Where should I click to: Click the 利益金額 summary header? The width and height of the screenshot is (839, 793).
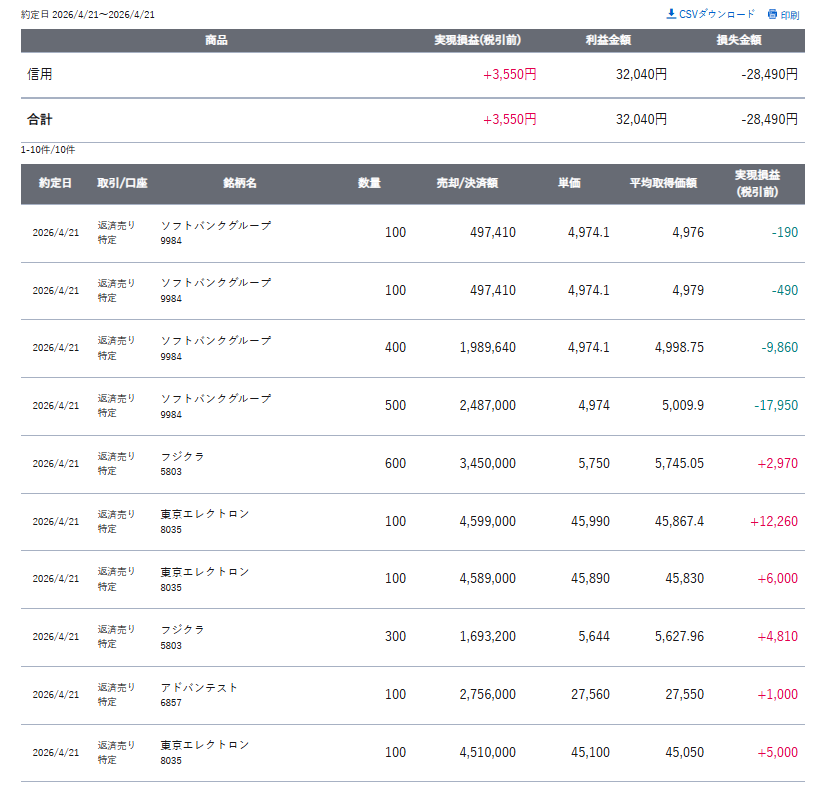click(608, 41)
